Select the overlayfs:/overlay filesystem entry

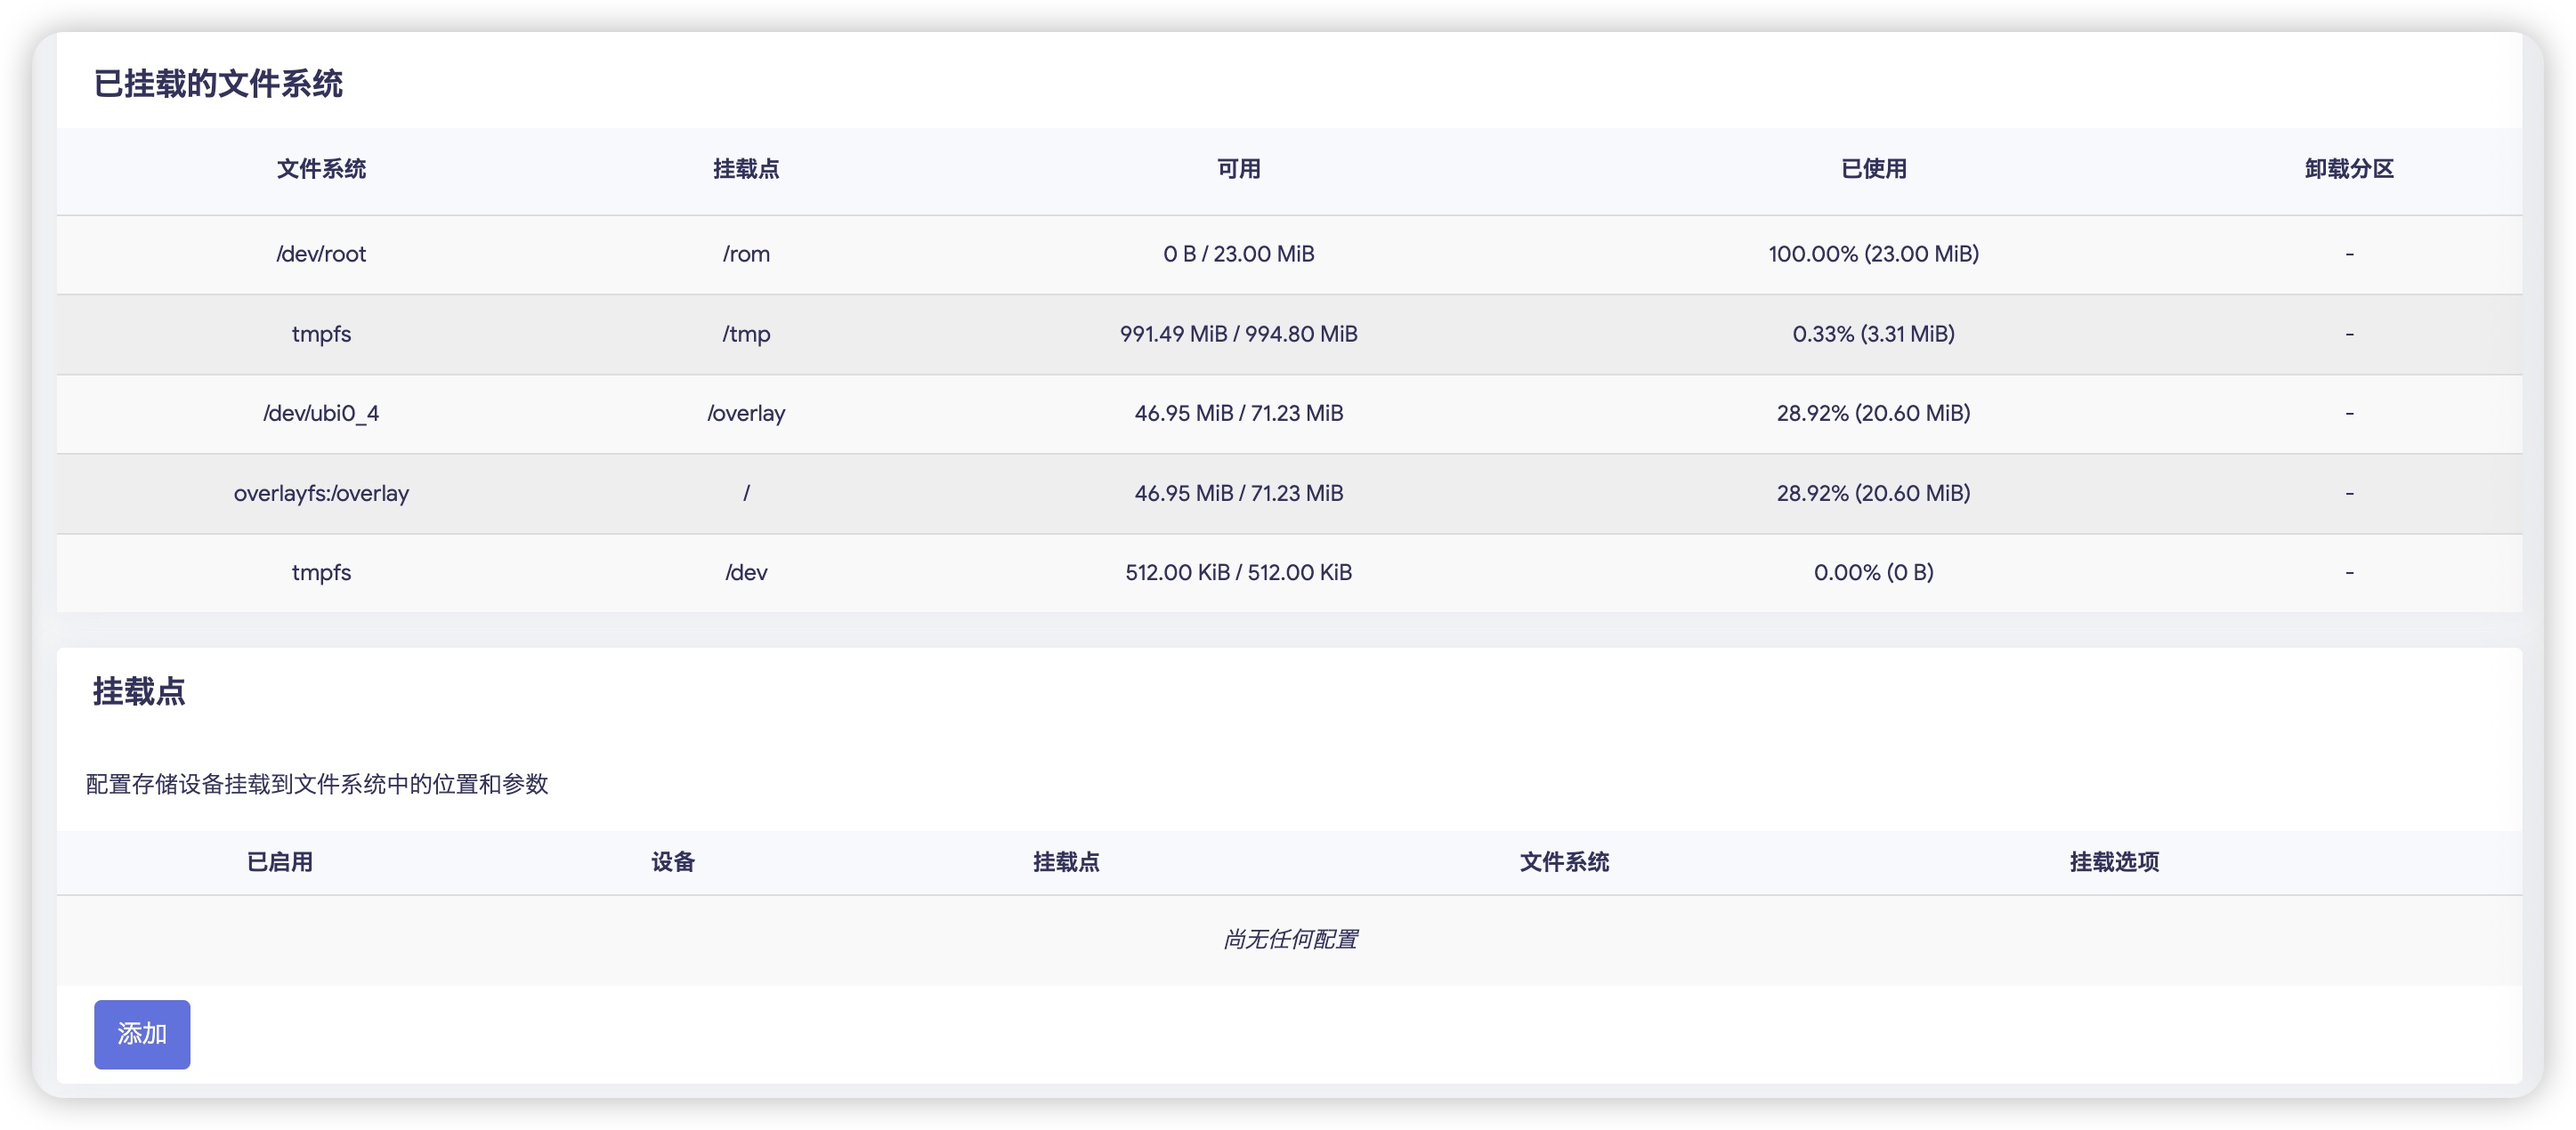click(321, 493)
